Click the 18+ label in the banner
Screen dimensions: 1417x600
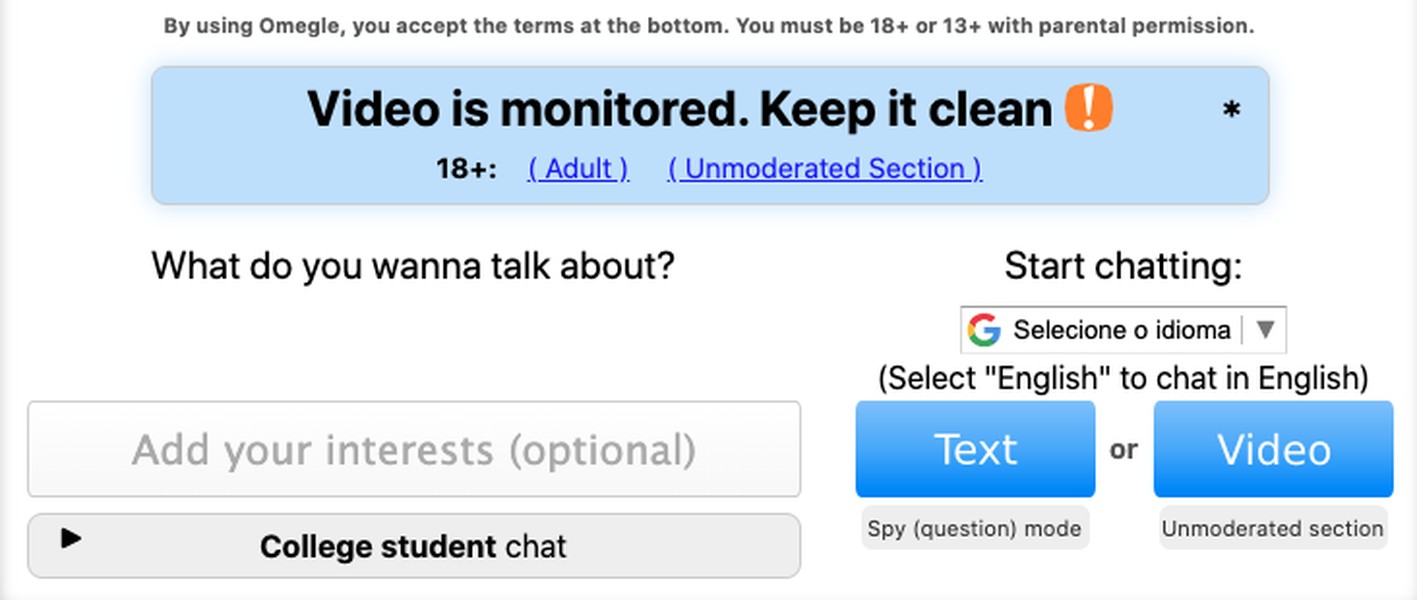(466, 169)
